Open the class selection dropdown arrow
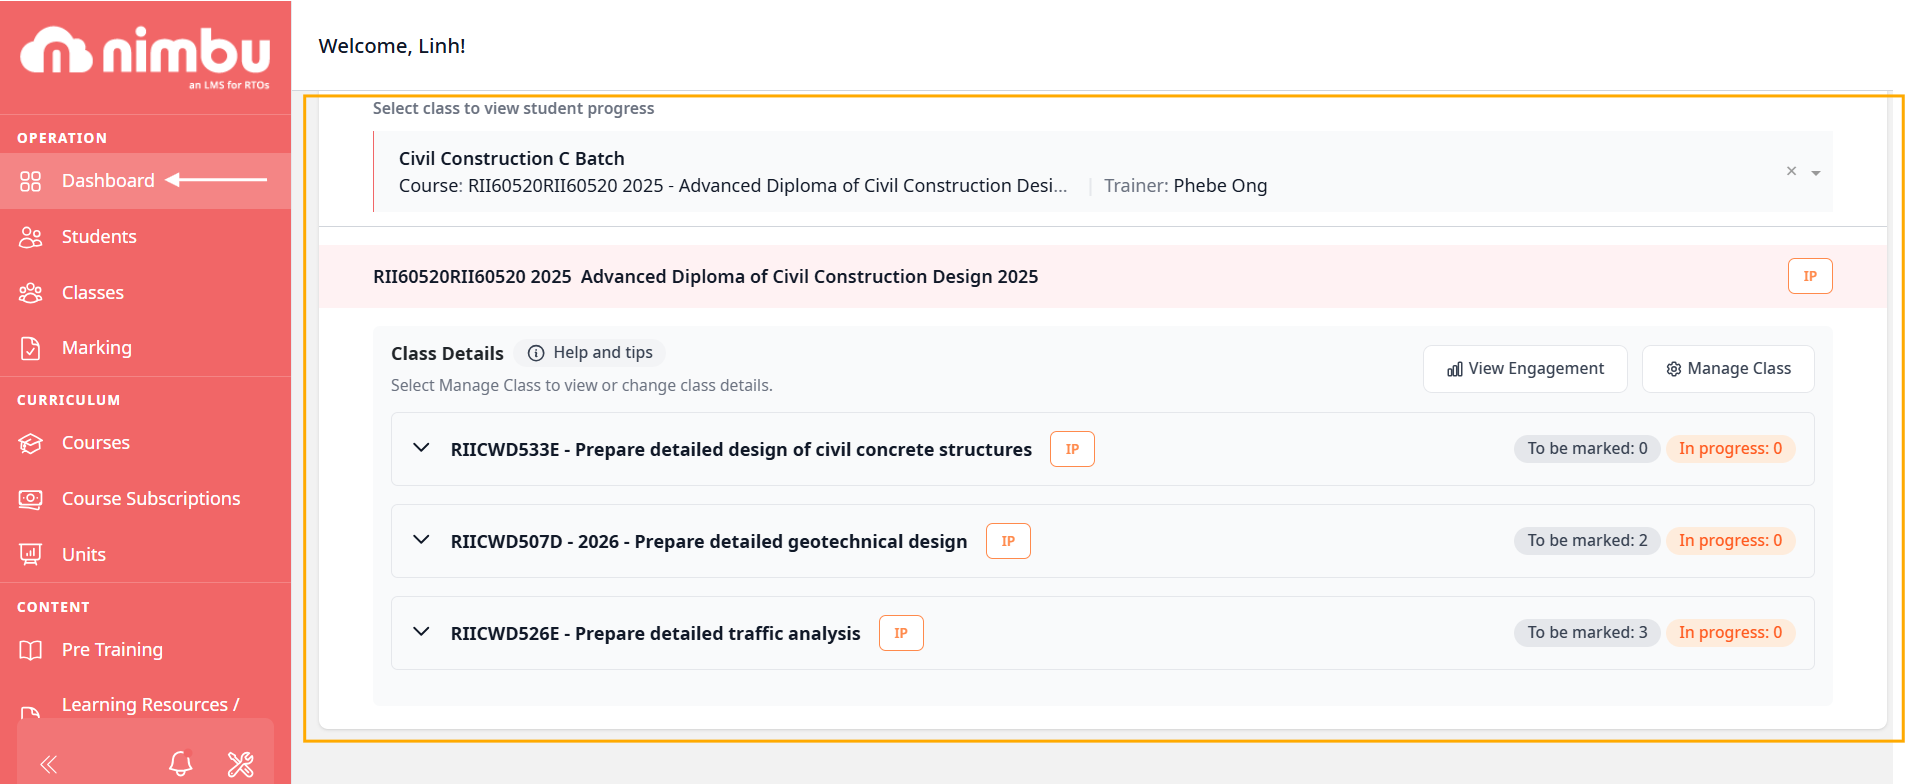The image size is (1905, 784). (x=1816, y=173)
